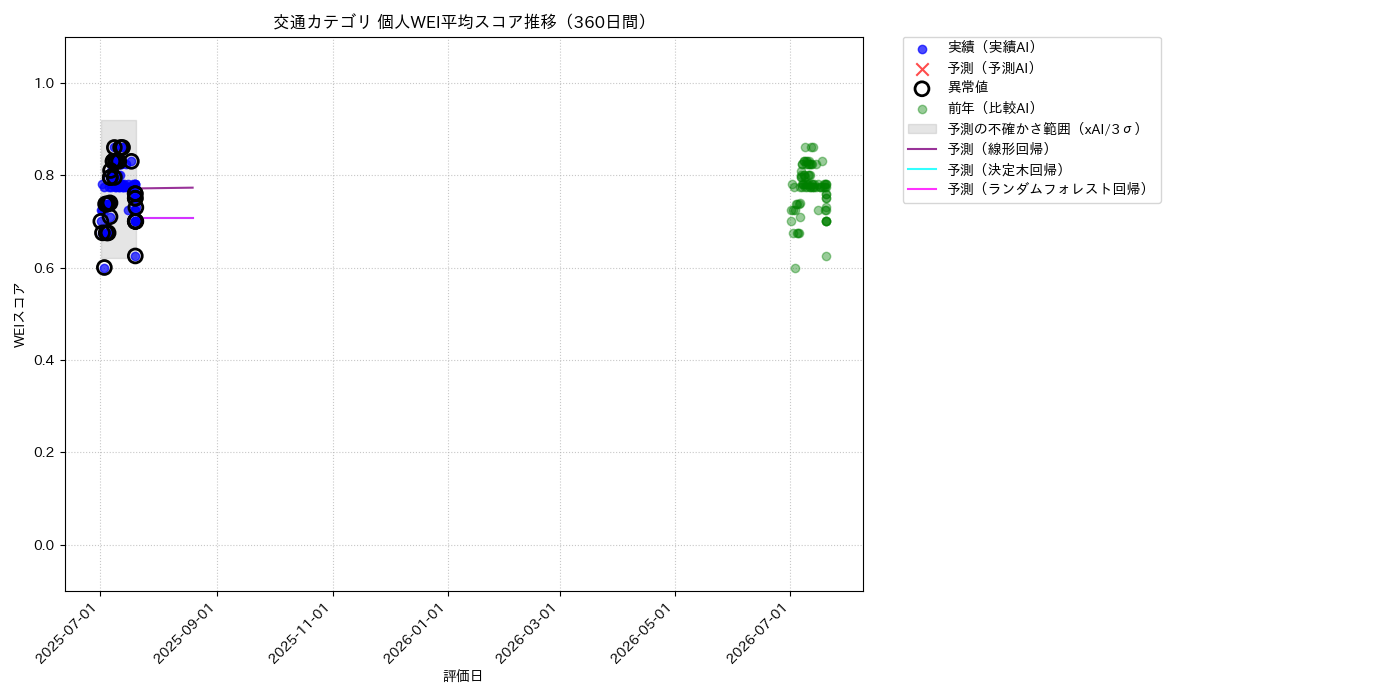Image resolution: width=1400 pixels, height=700 pixels.
Task: Click the x-axis label 評価日
Action: click(463, 677)
